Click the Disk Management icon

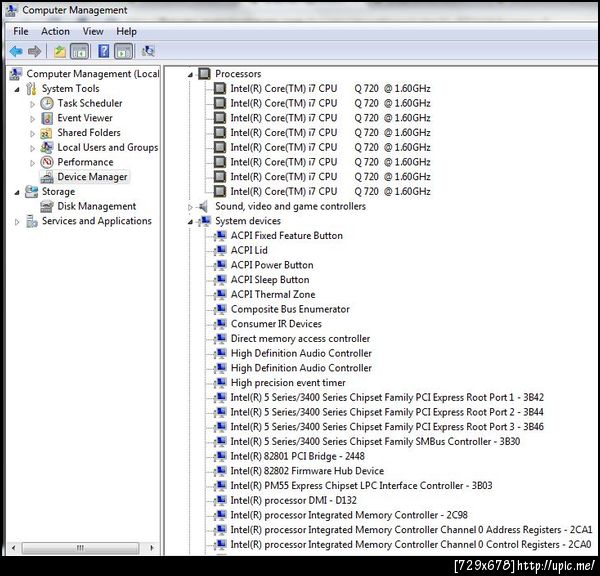(x=47, y=207)
